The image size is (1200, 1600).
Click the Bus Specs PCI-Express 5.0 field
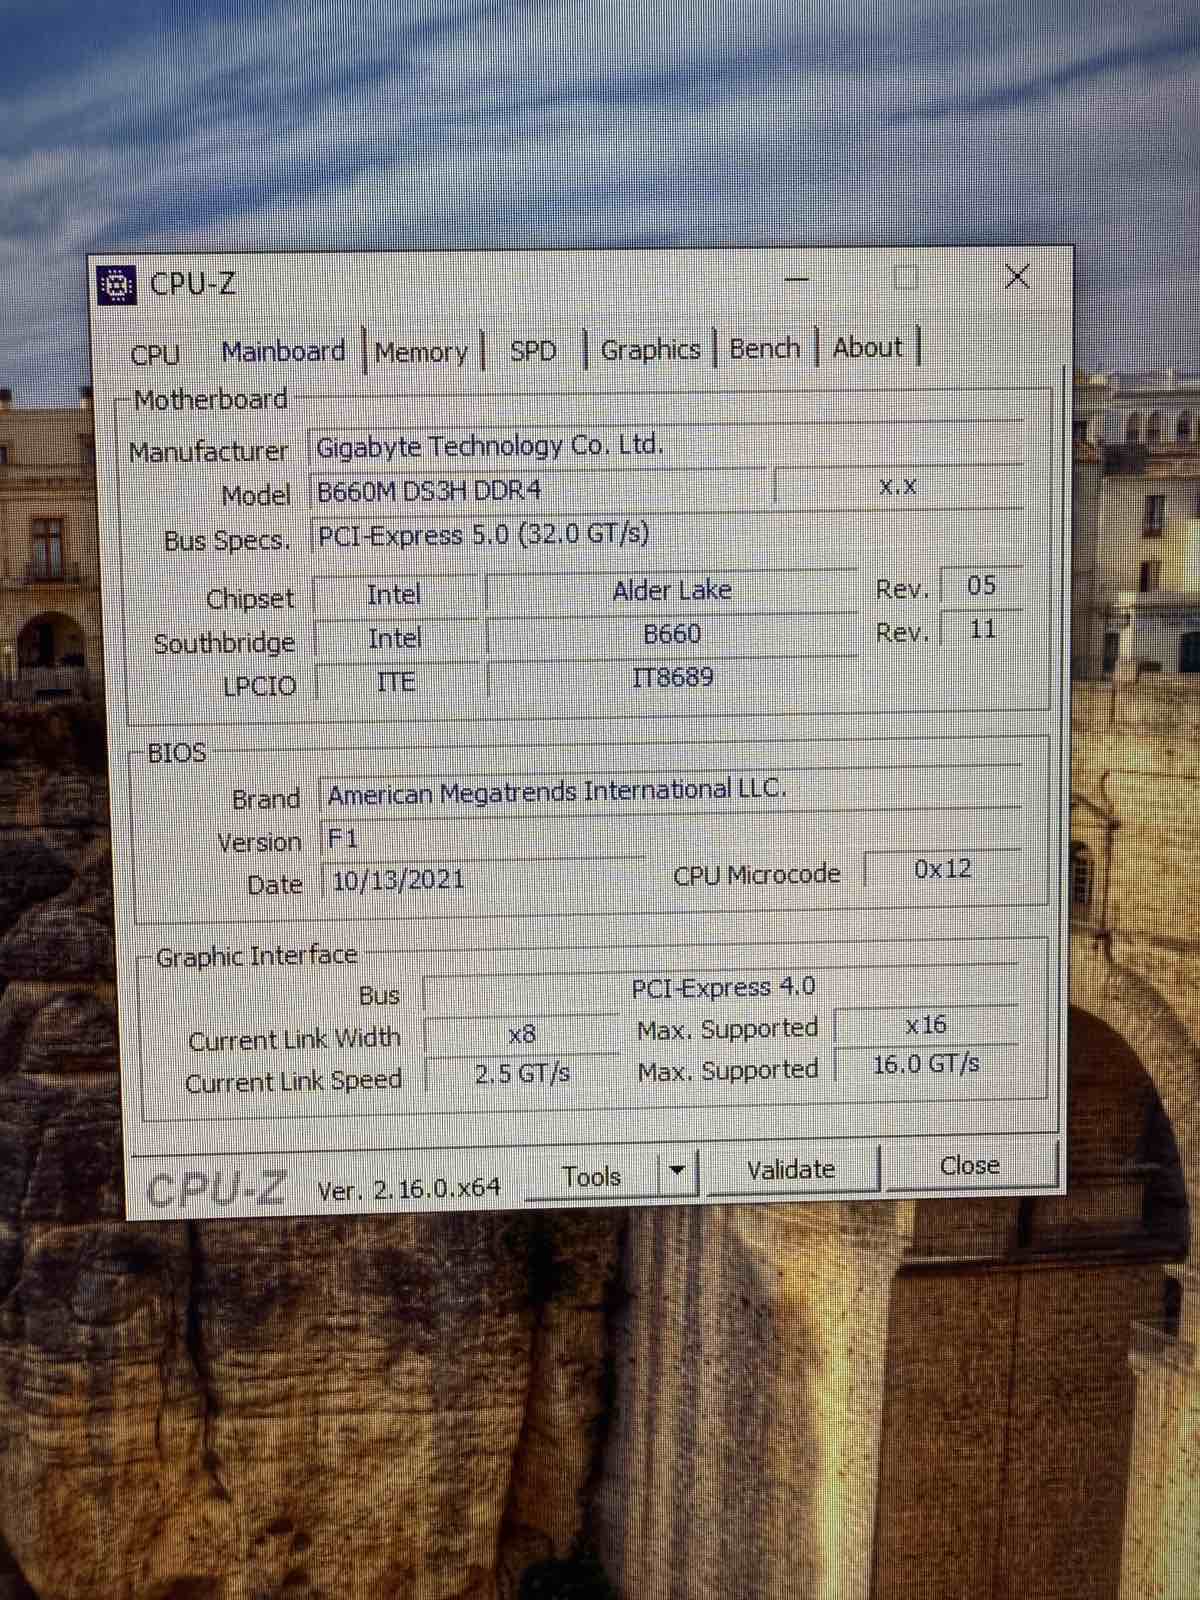coord(665,535)
